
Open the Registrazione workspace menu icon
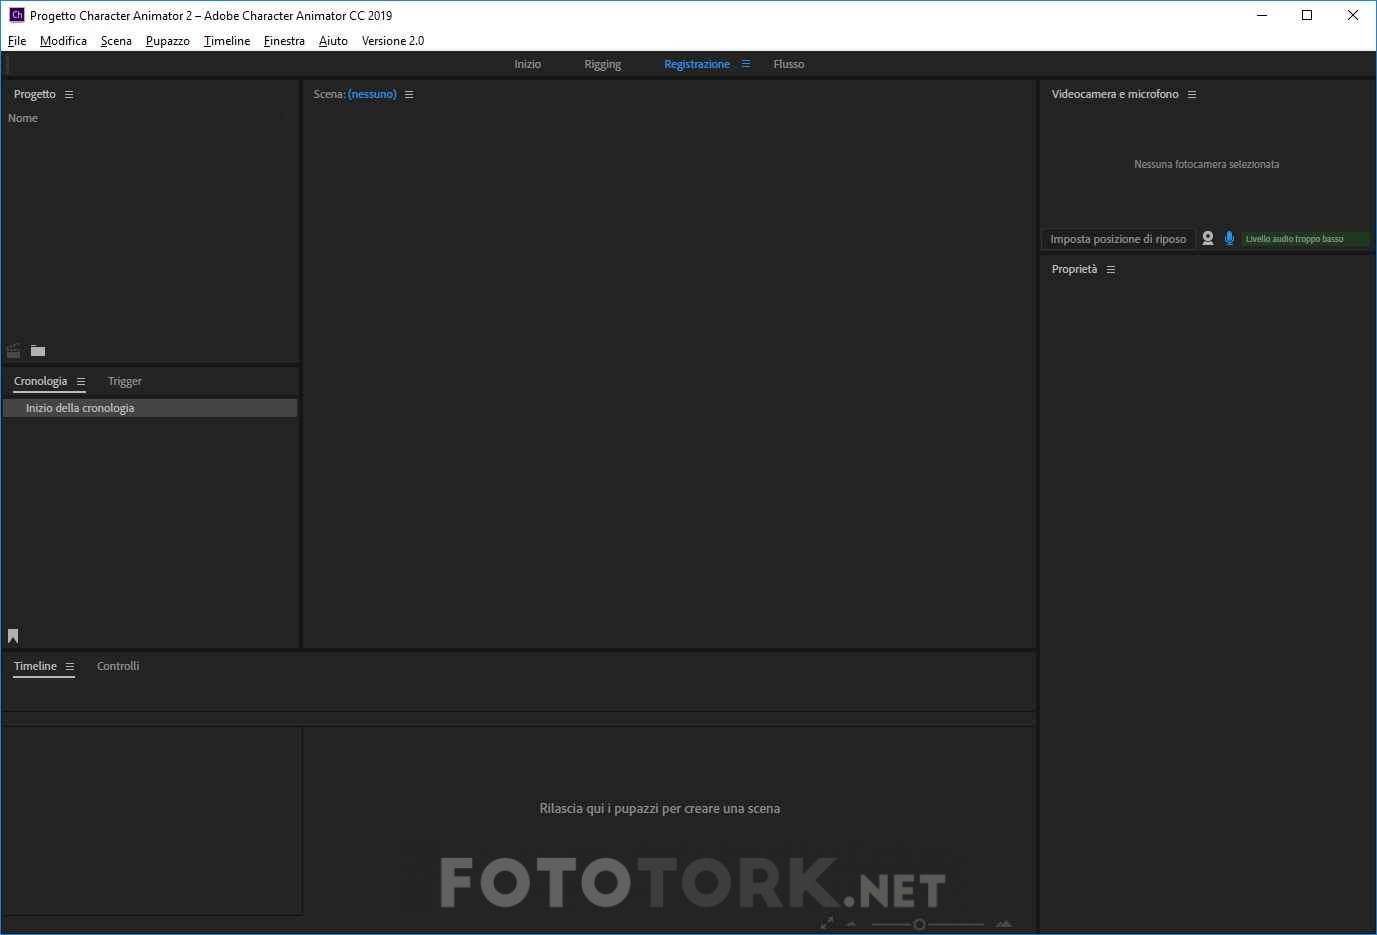[746, 64]
